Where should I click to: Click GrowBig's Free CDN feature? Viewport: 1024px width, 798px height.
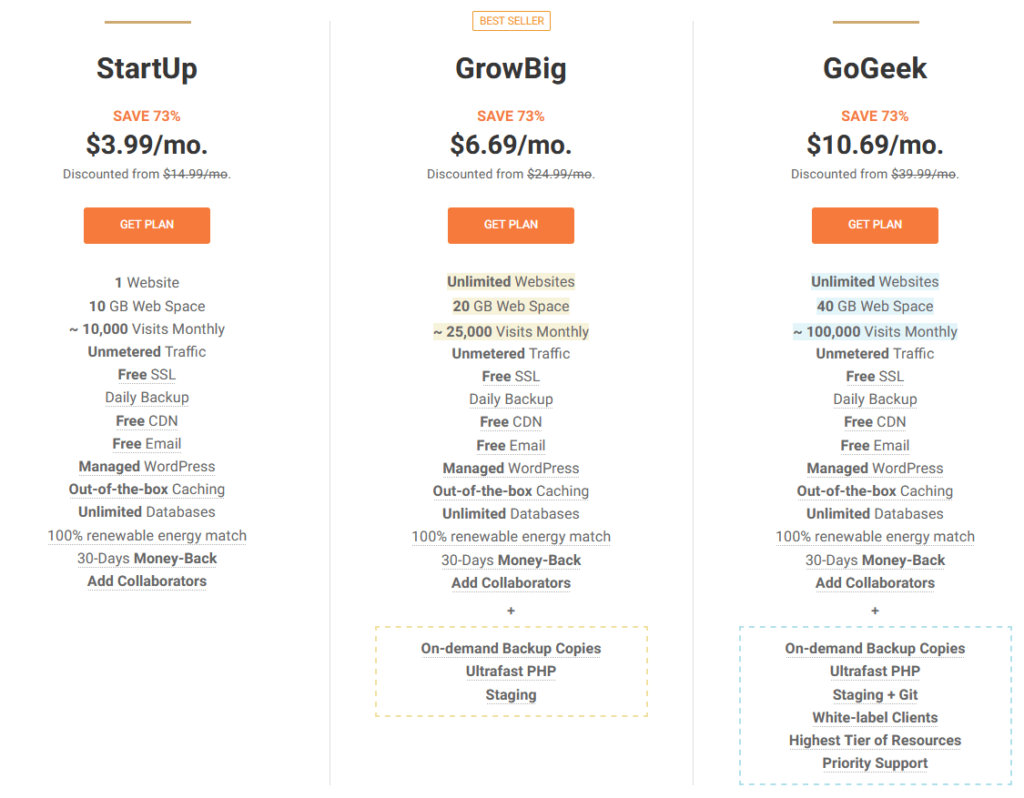tap(511, 423)
